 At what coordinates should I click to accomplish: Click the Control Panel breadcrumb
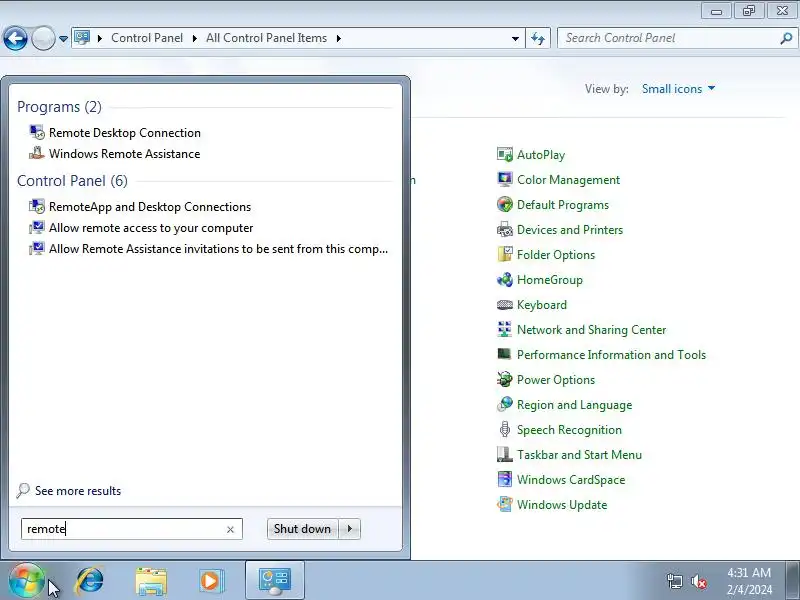pos(147,38)
